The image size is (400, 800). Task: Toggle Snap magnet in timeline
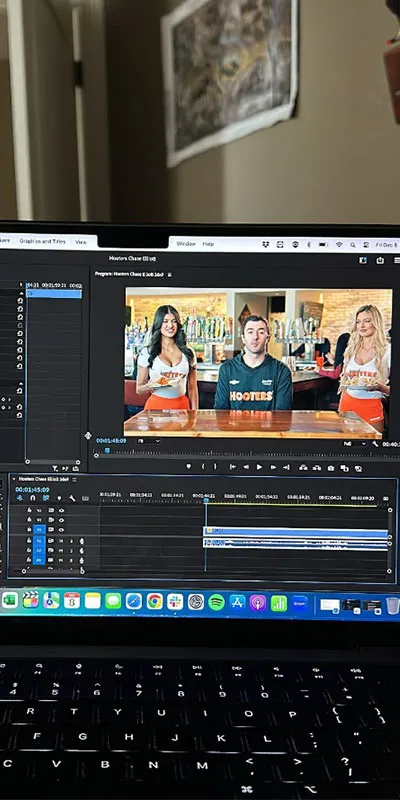pyautogui.click(x=33, y=497)
